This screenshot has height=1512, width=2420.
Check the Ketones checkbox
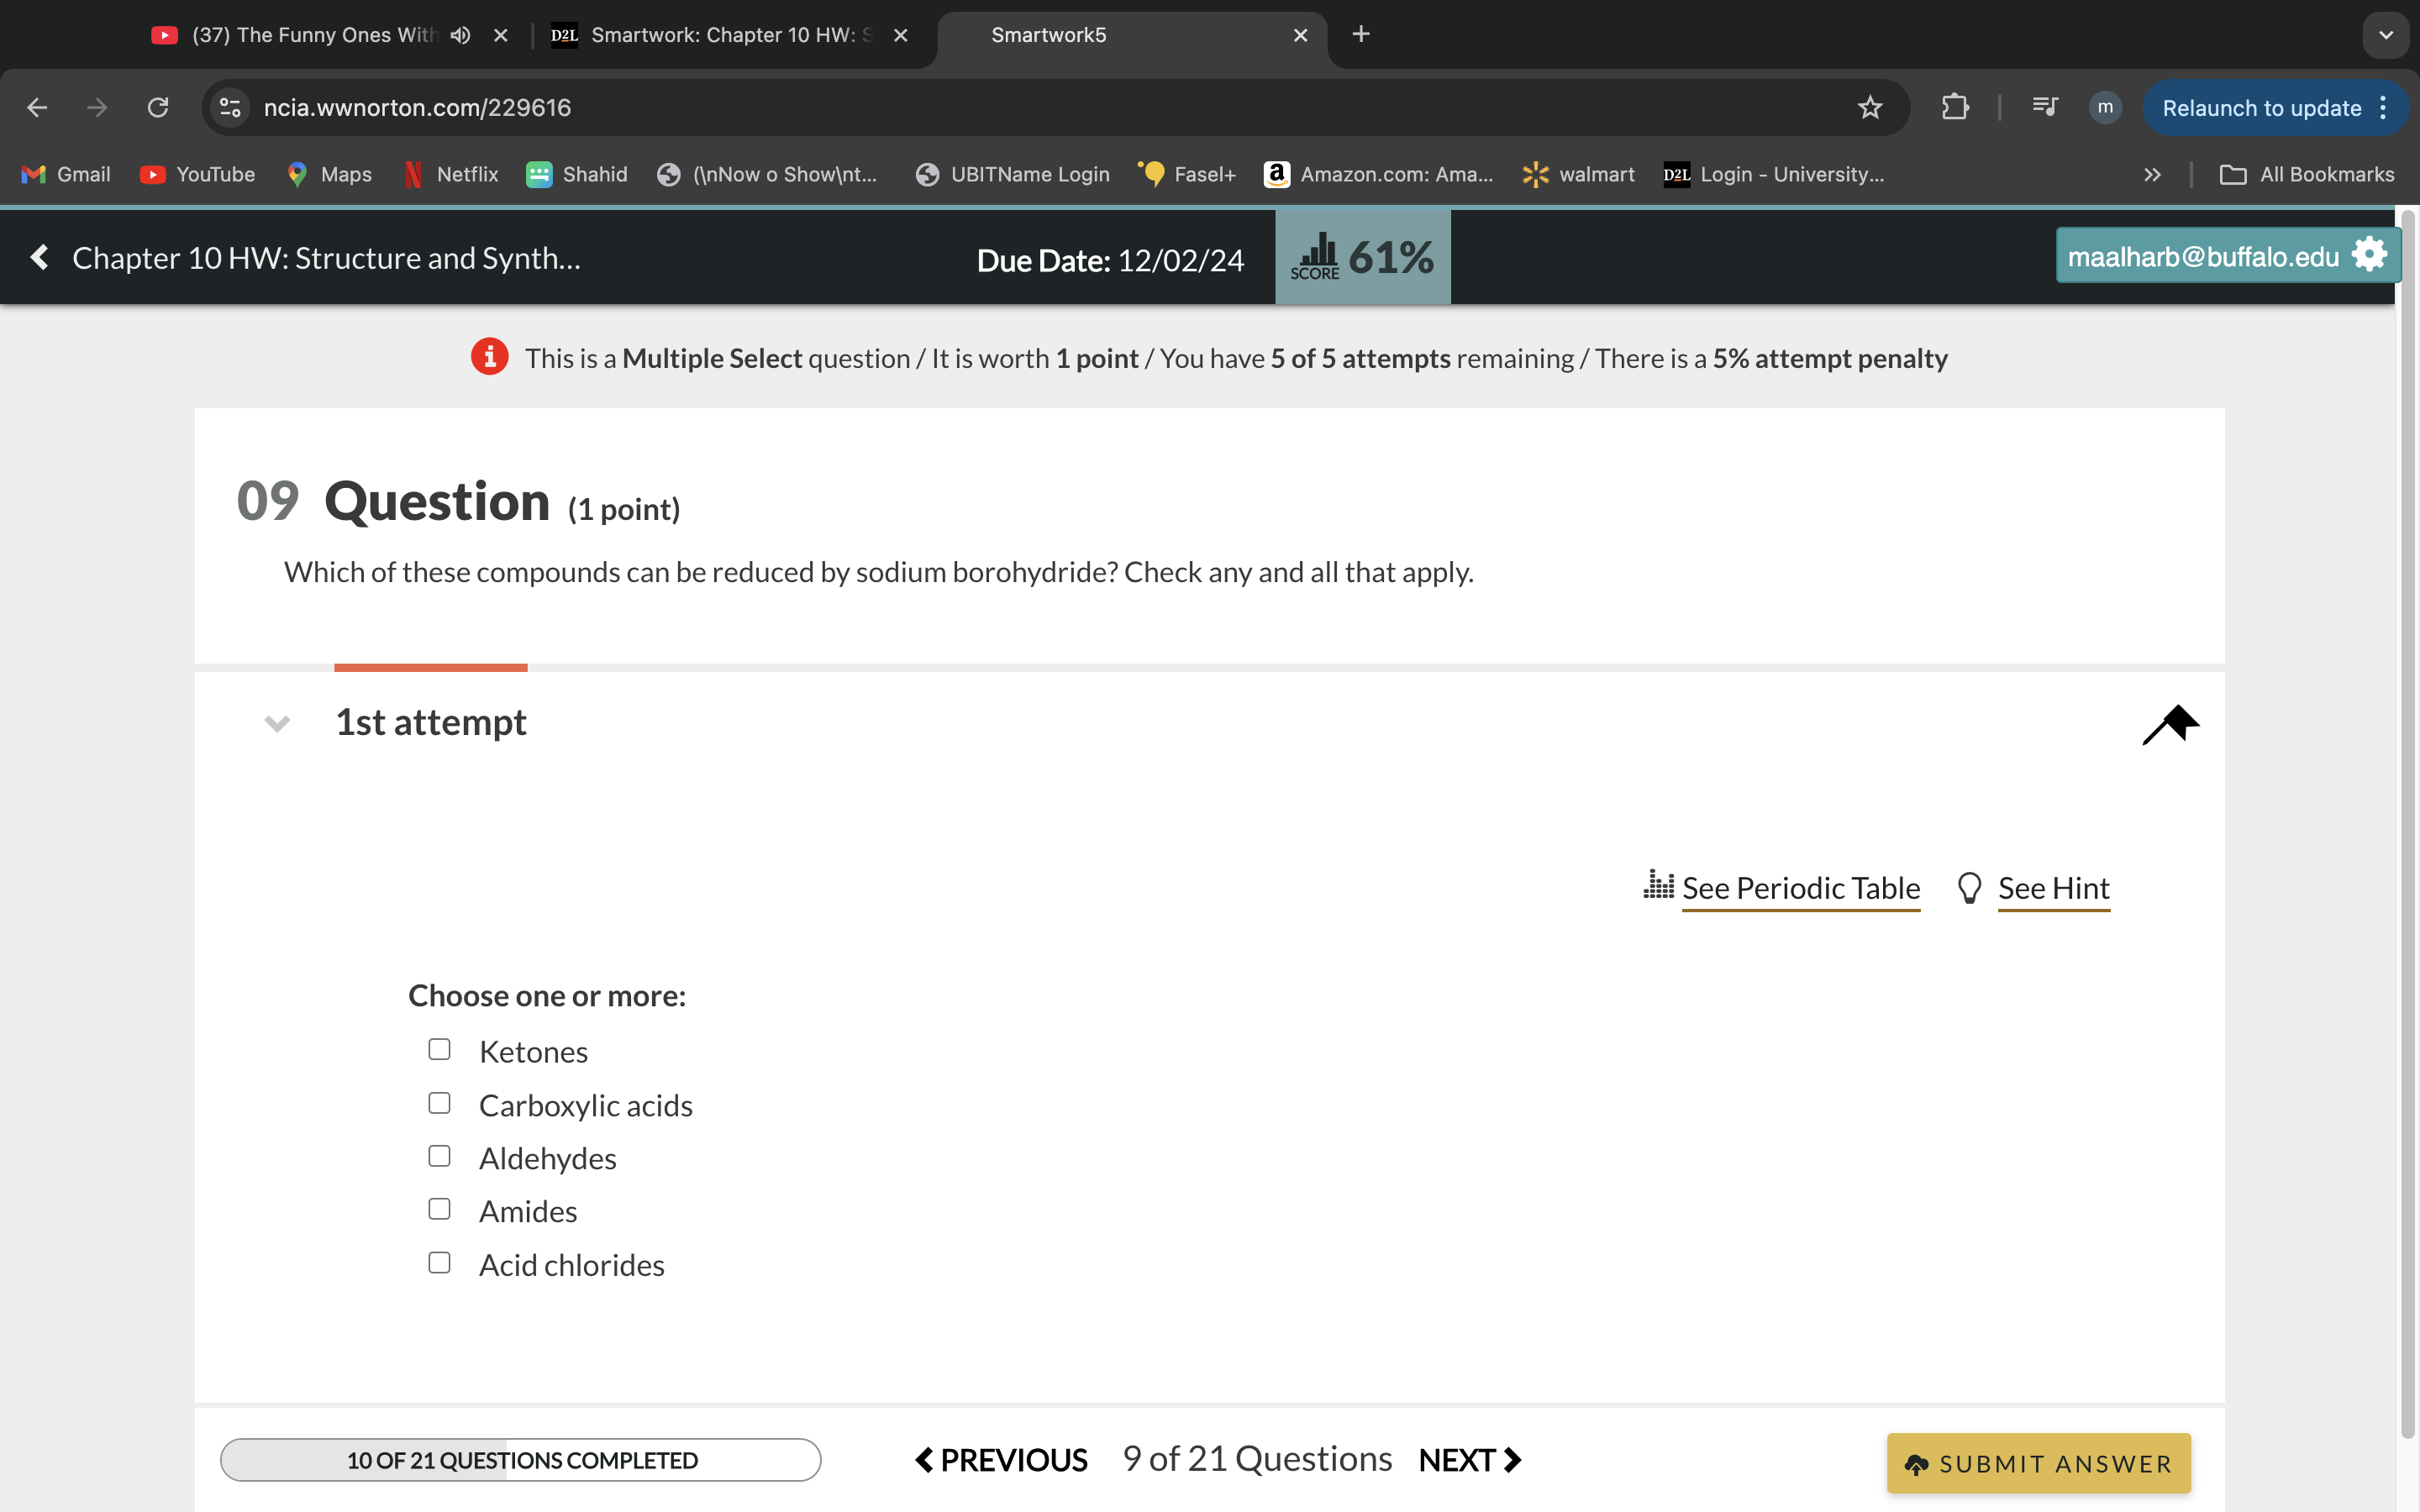(439, 1049)
